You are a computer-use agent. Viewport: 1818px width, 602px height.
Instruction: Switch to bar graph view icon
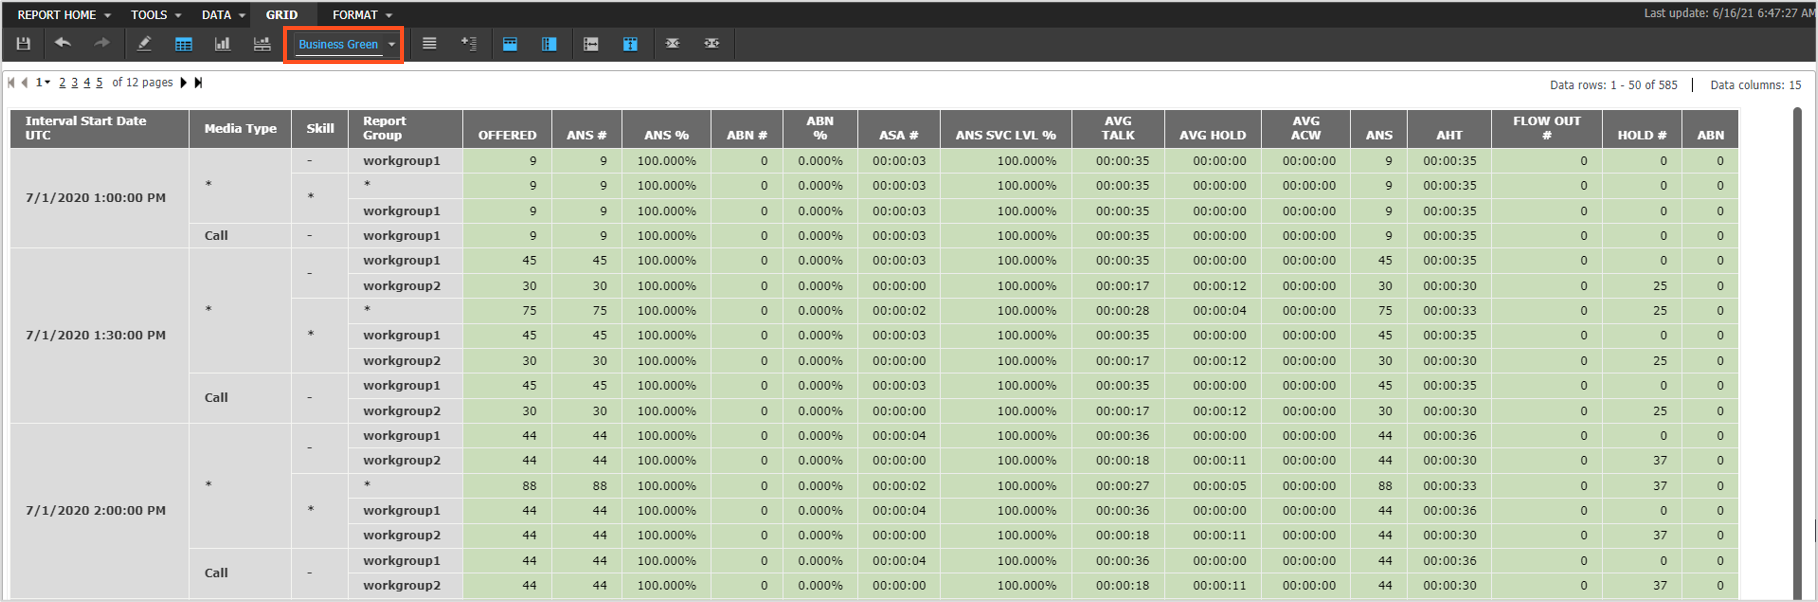point(222,44)
